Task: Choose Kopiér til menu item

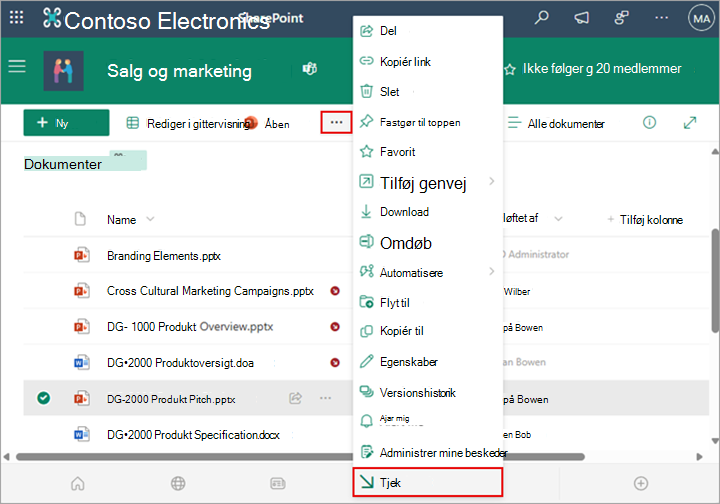Action: (x=428, y=331)
